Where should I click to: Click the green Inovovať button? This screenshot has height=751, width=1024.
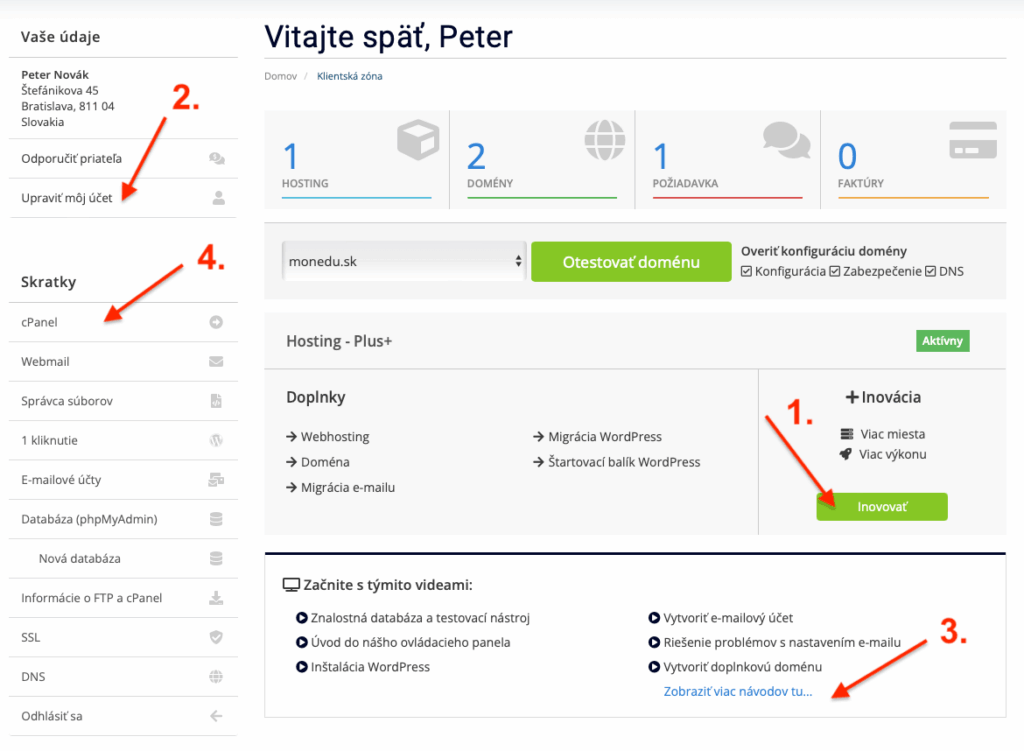[881, 507]
